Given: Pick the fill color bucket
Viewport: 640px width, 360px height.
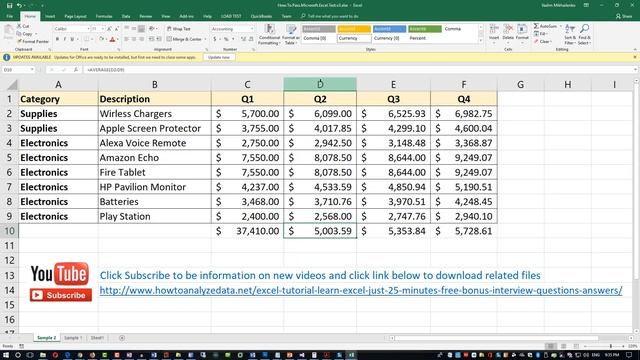Looking at the screenshot, I should [102, 40].
